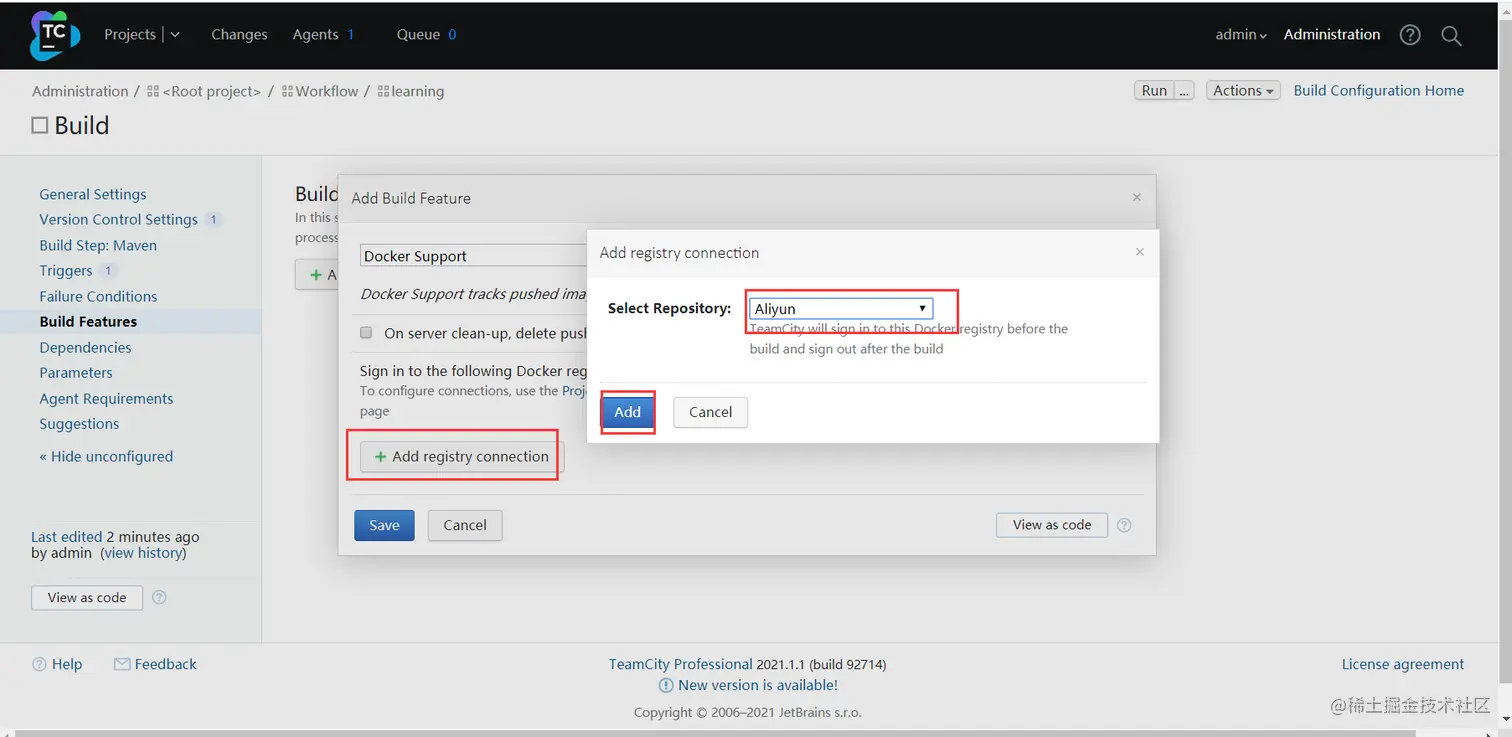Image resolution: width=1512 pixels, height=737 pixels.
Task: Open Workflow breadcrumb link
Action: point(327,91)
